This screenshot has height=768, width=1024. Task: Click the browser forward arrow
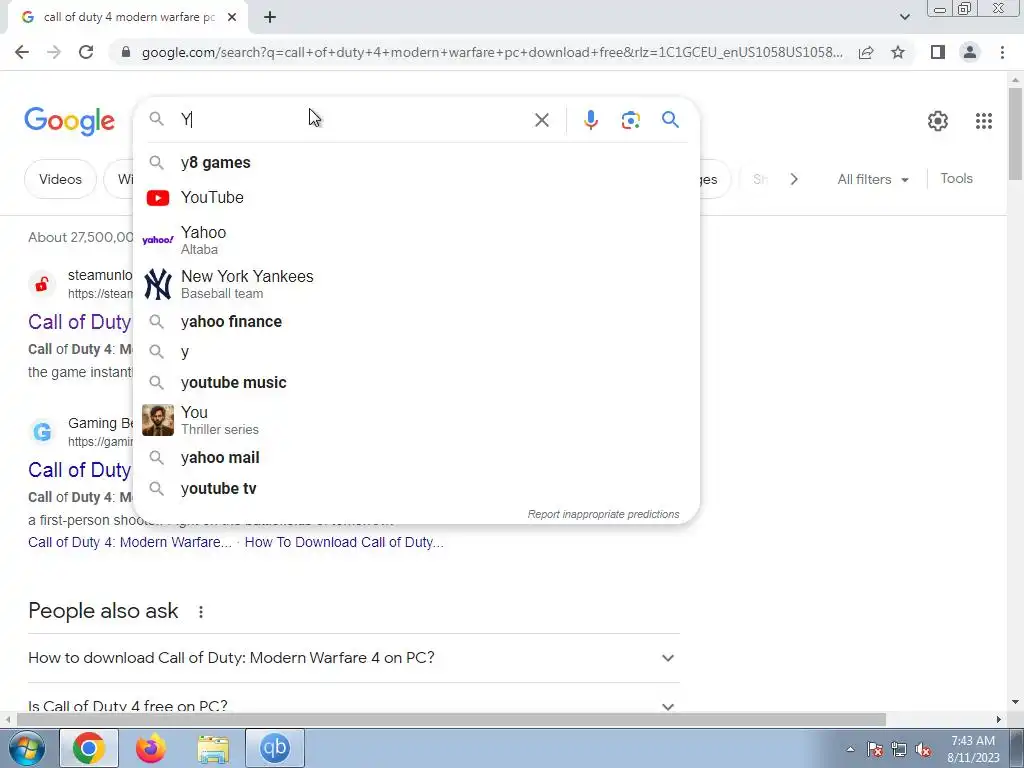(x=54, y=52)
